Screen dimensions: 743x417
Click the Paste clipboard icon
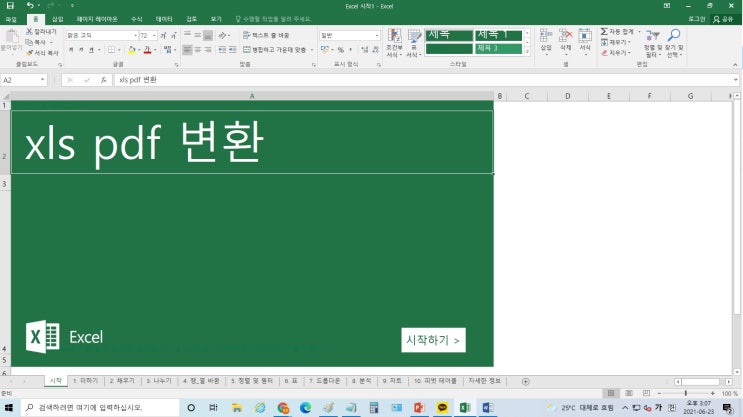pyautogui.click(x=12, y=36)
